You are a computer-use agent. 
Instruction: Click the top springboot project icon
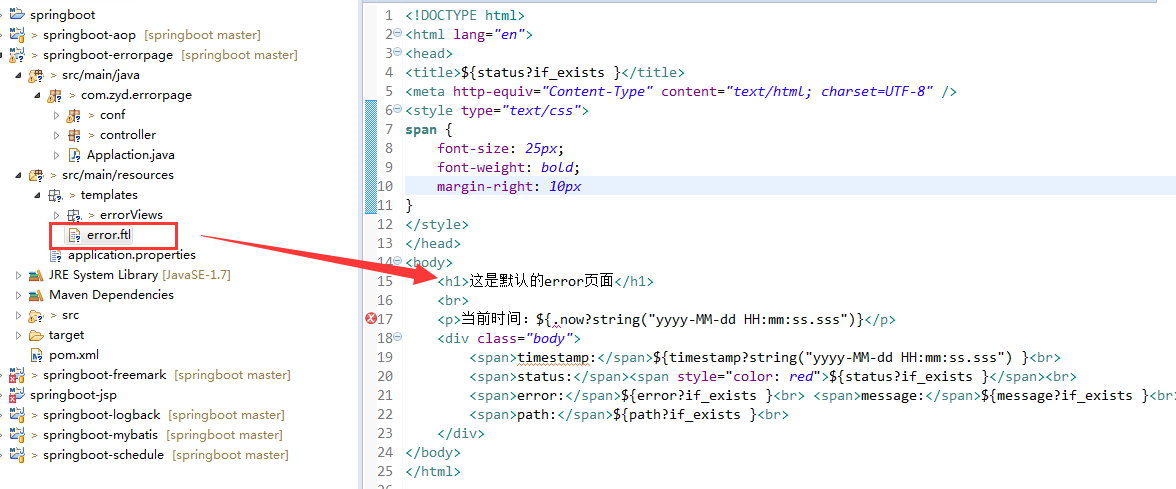point(16,14)
